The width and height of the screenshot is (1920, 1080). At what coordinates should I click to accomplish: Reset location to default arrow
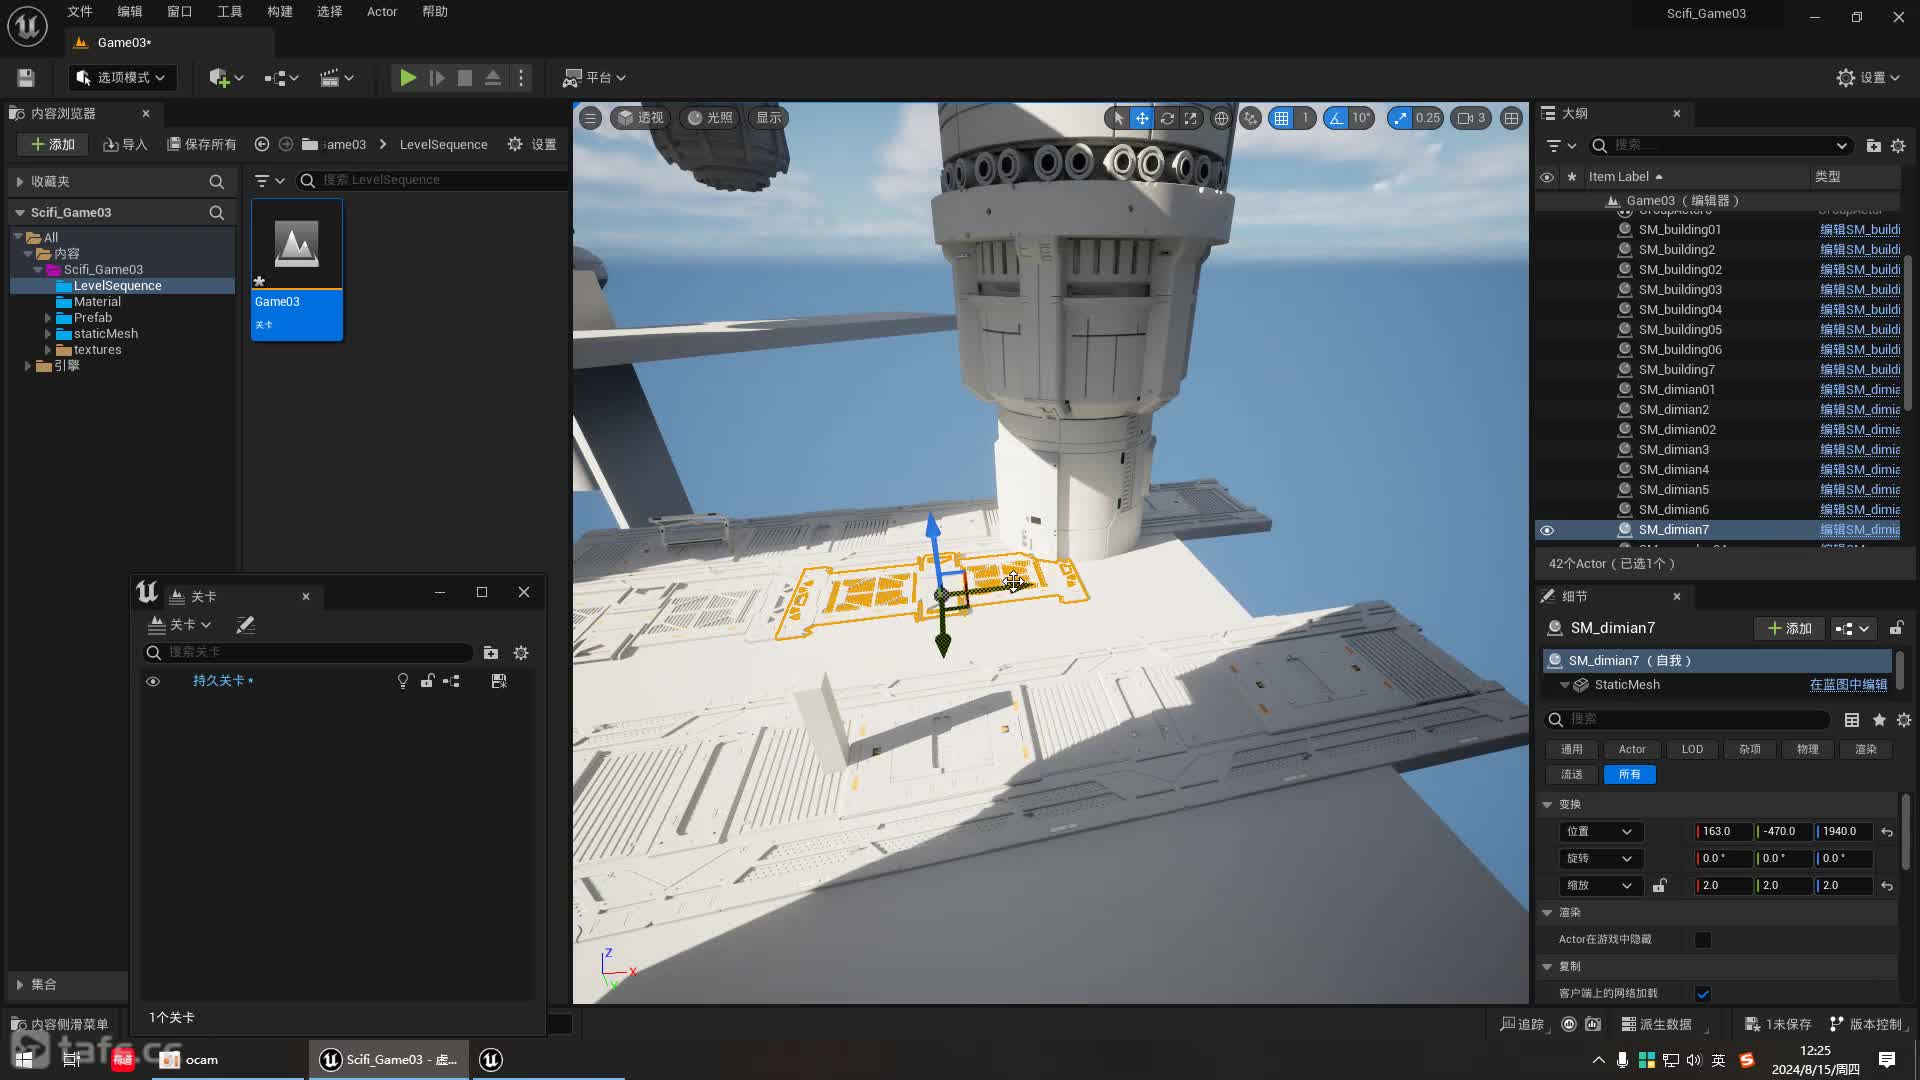[x=1887, y=832]
